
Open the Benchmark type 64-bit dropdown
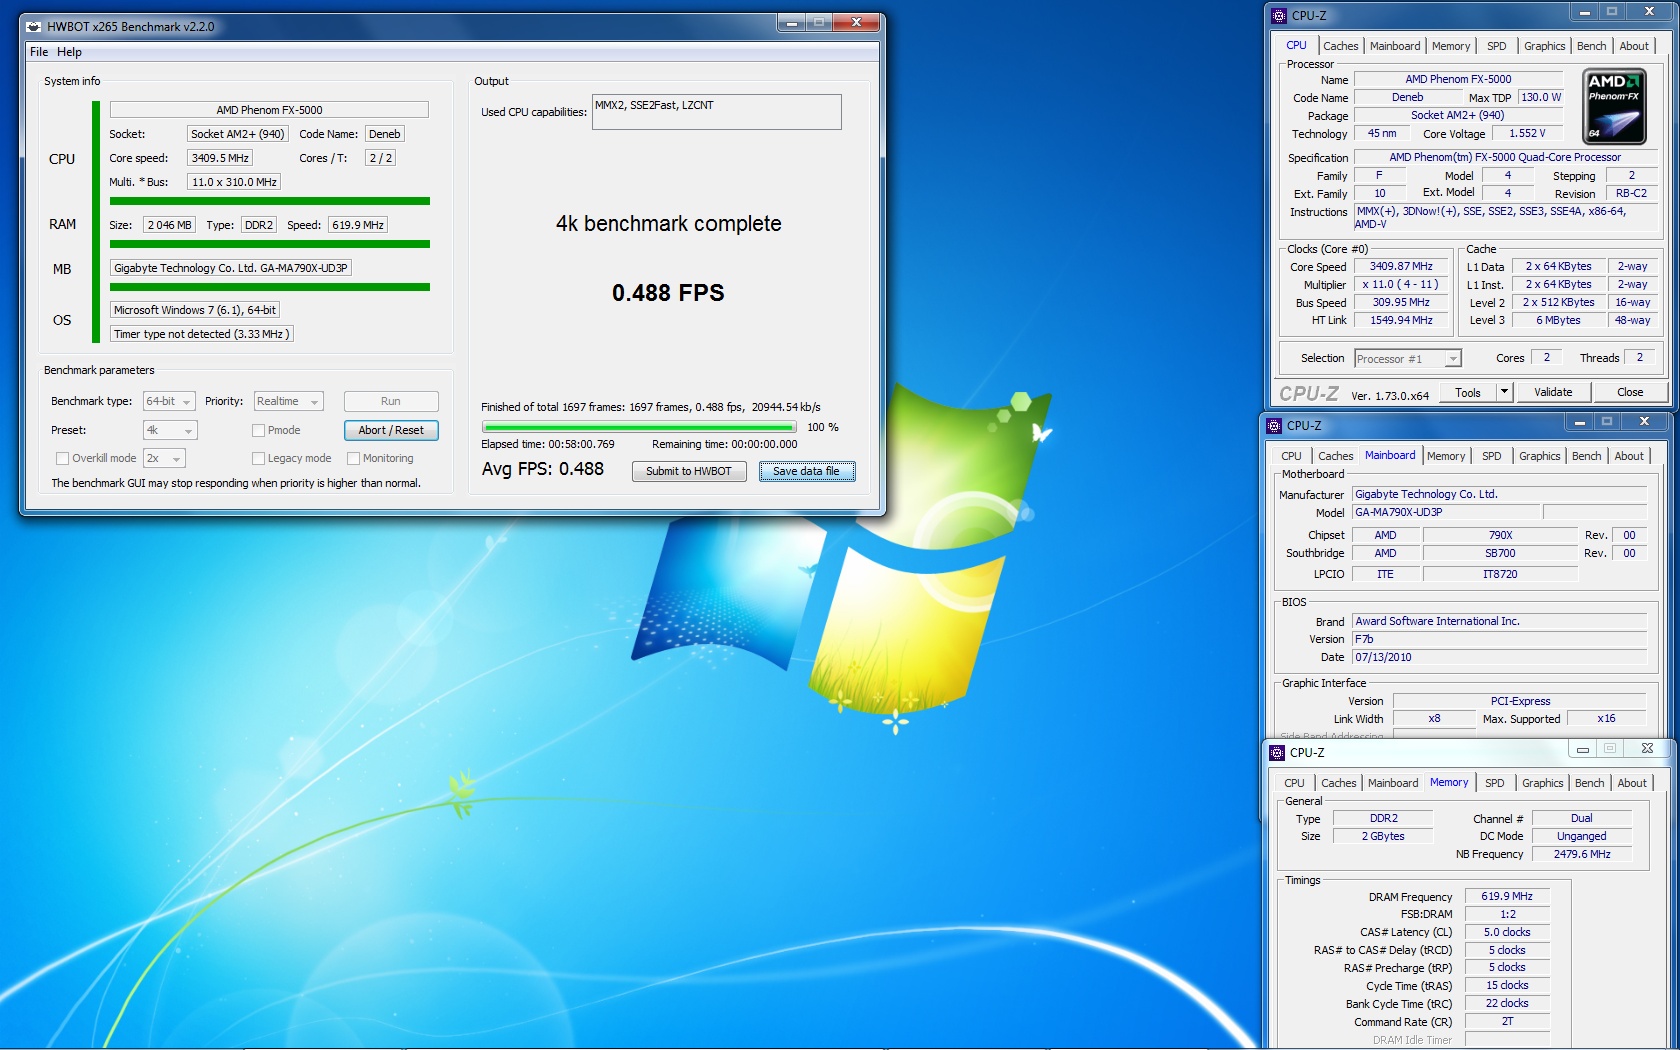pos(169,401)
